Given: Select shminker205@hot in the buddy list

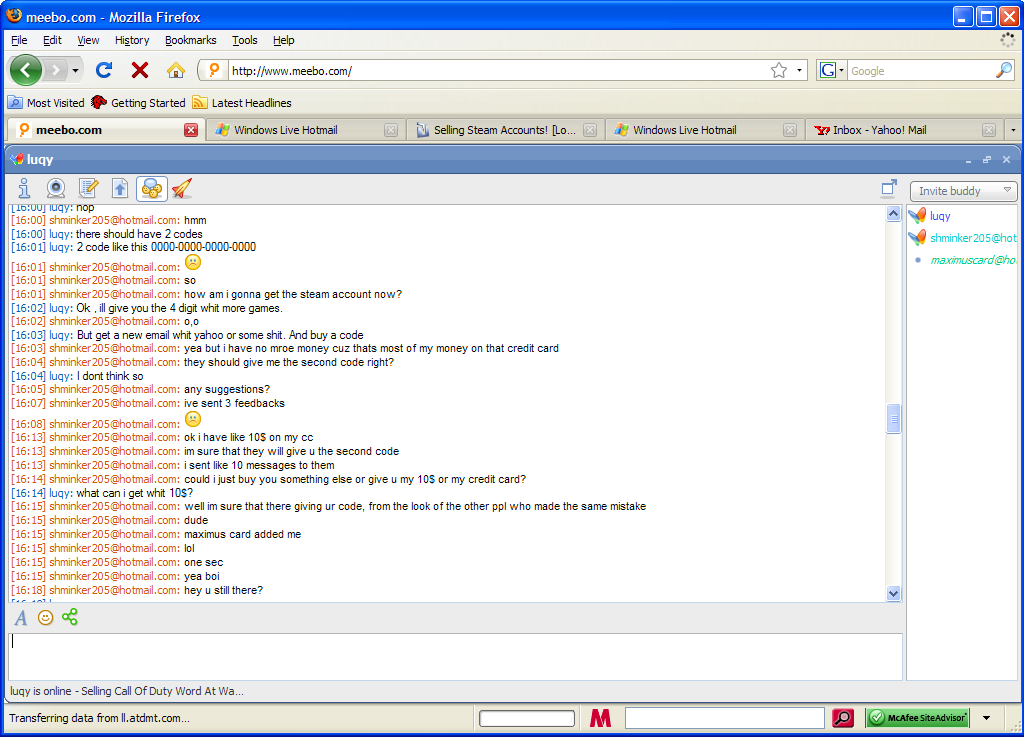Looking at the screenshot, I should click(962, 238).
